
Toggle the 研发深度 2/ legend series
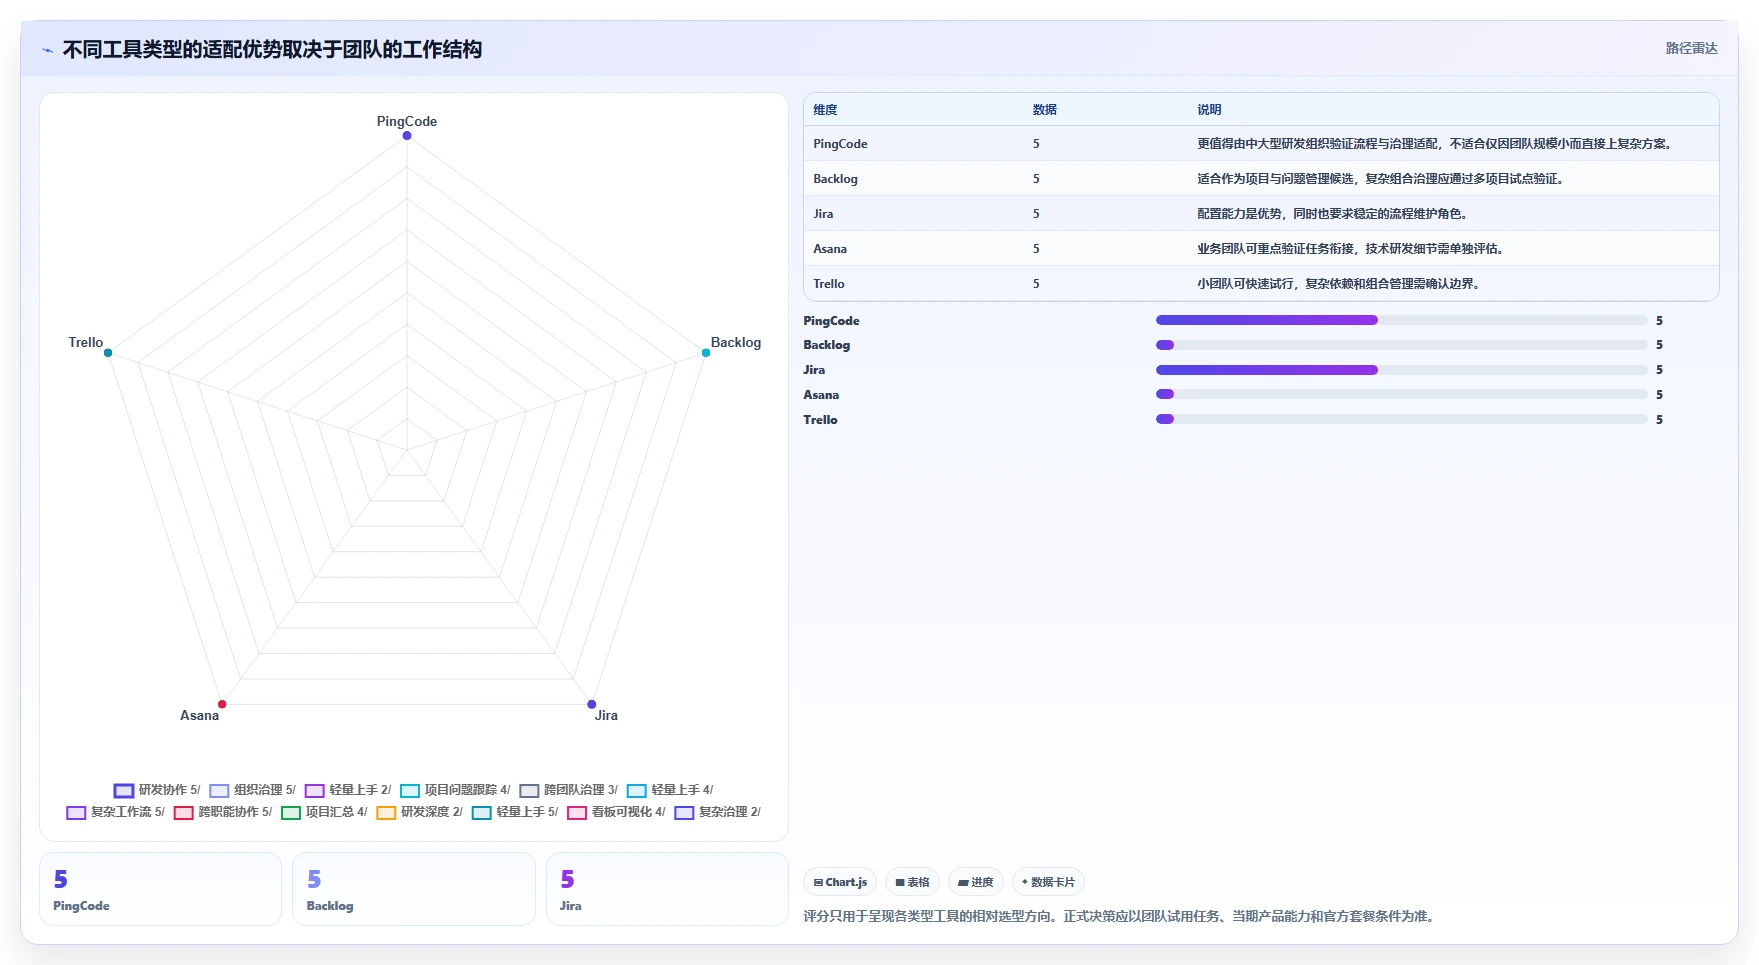click(420, 812)
